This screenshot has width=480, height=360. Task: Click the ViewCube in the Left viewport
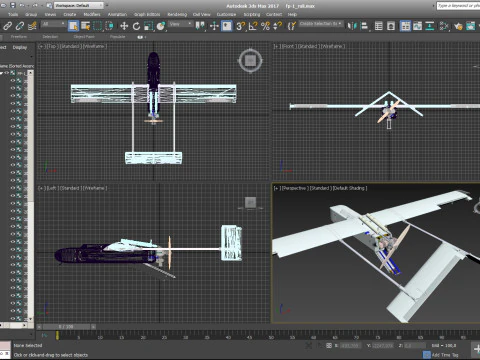(x=251, y=203)
